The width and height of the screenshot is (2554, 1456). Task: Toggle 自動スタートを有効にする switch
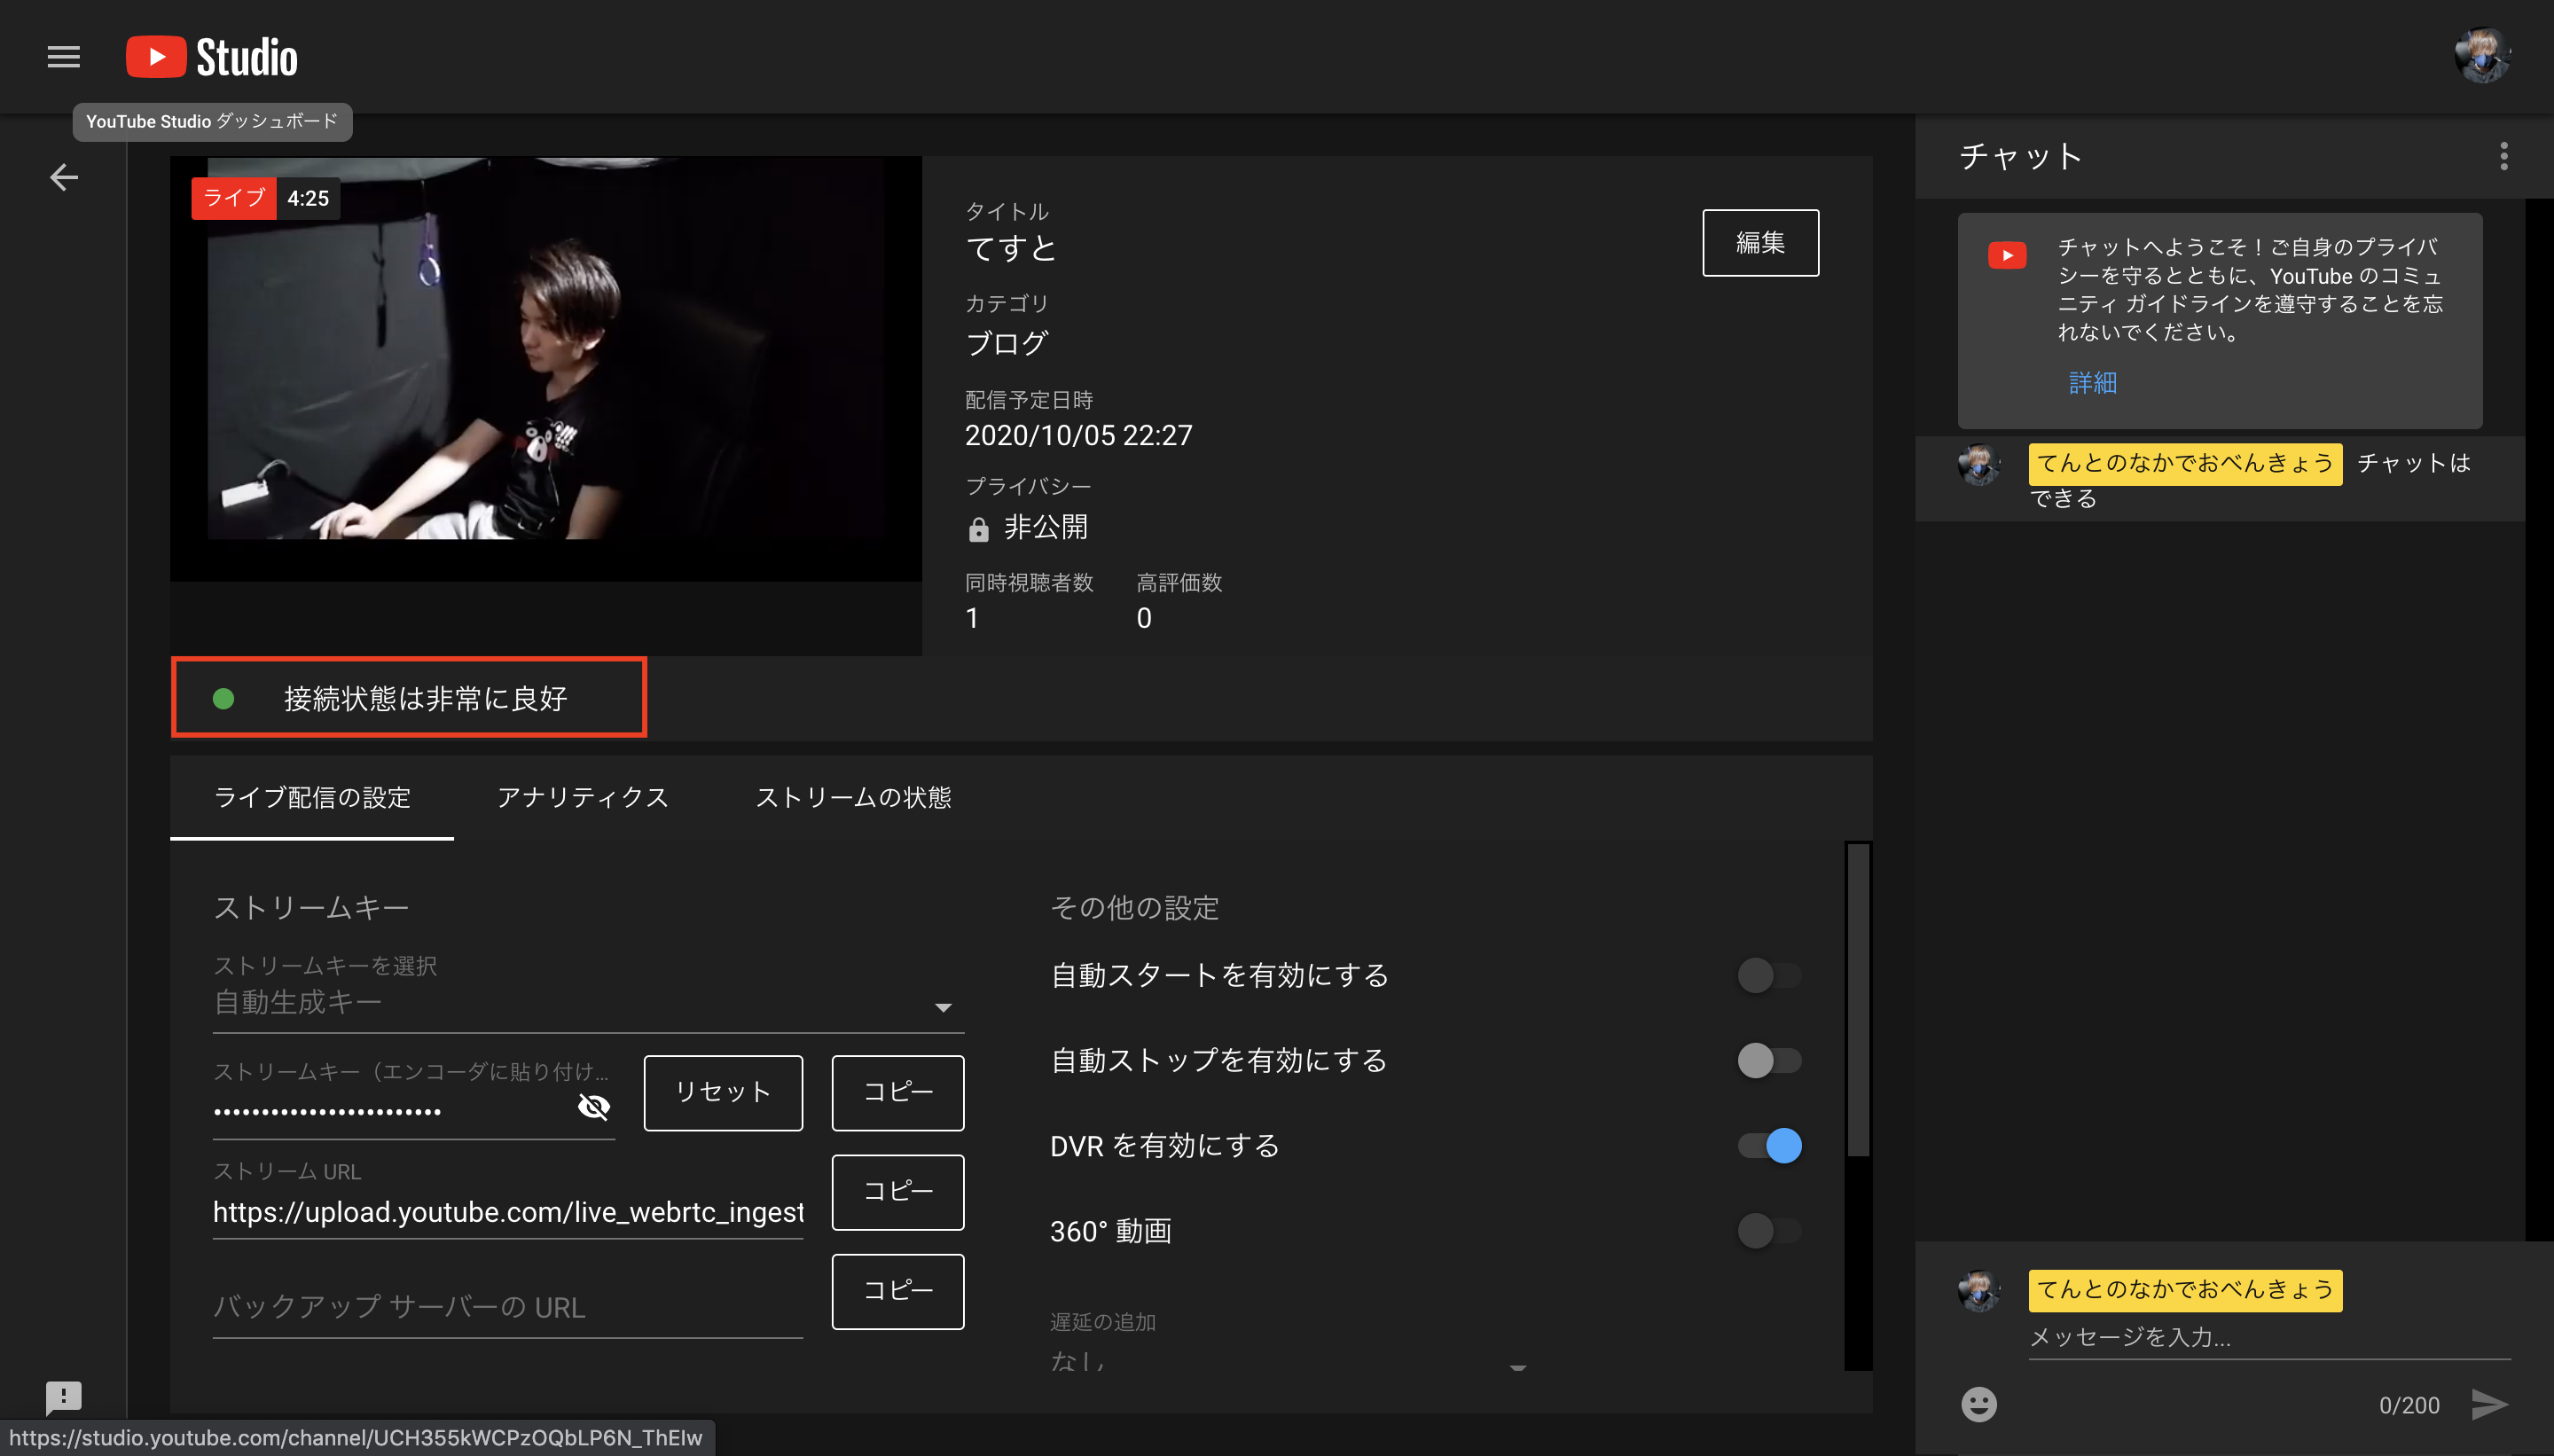1769,975
